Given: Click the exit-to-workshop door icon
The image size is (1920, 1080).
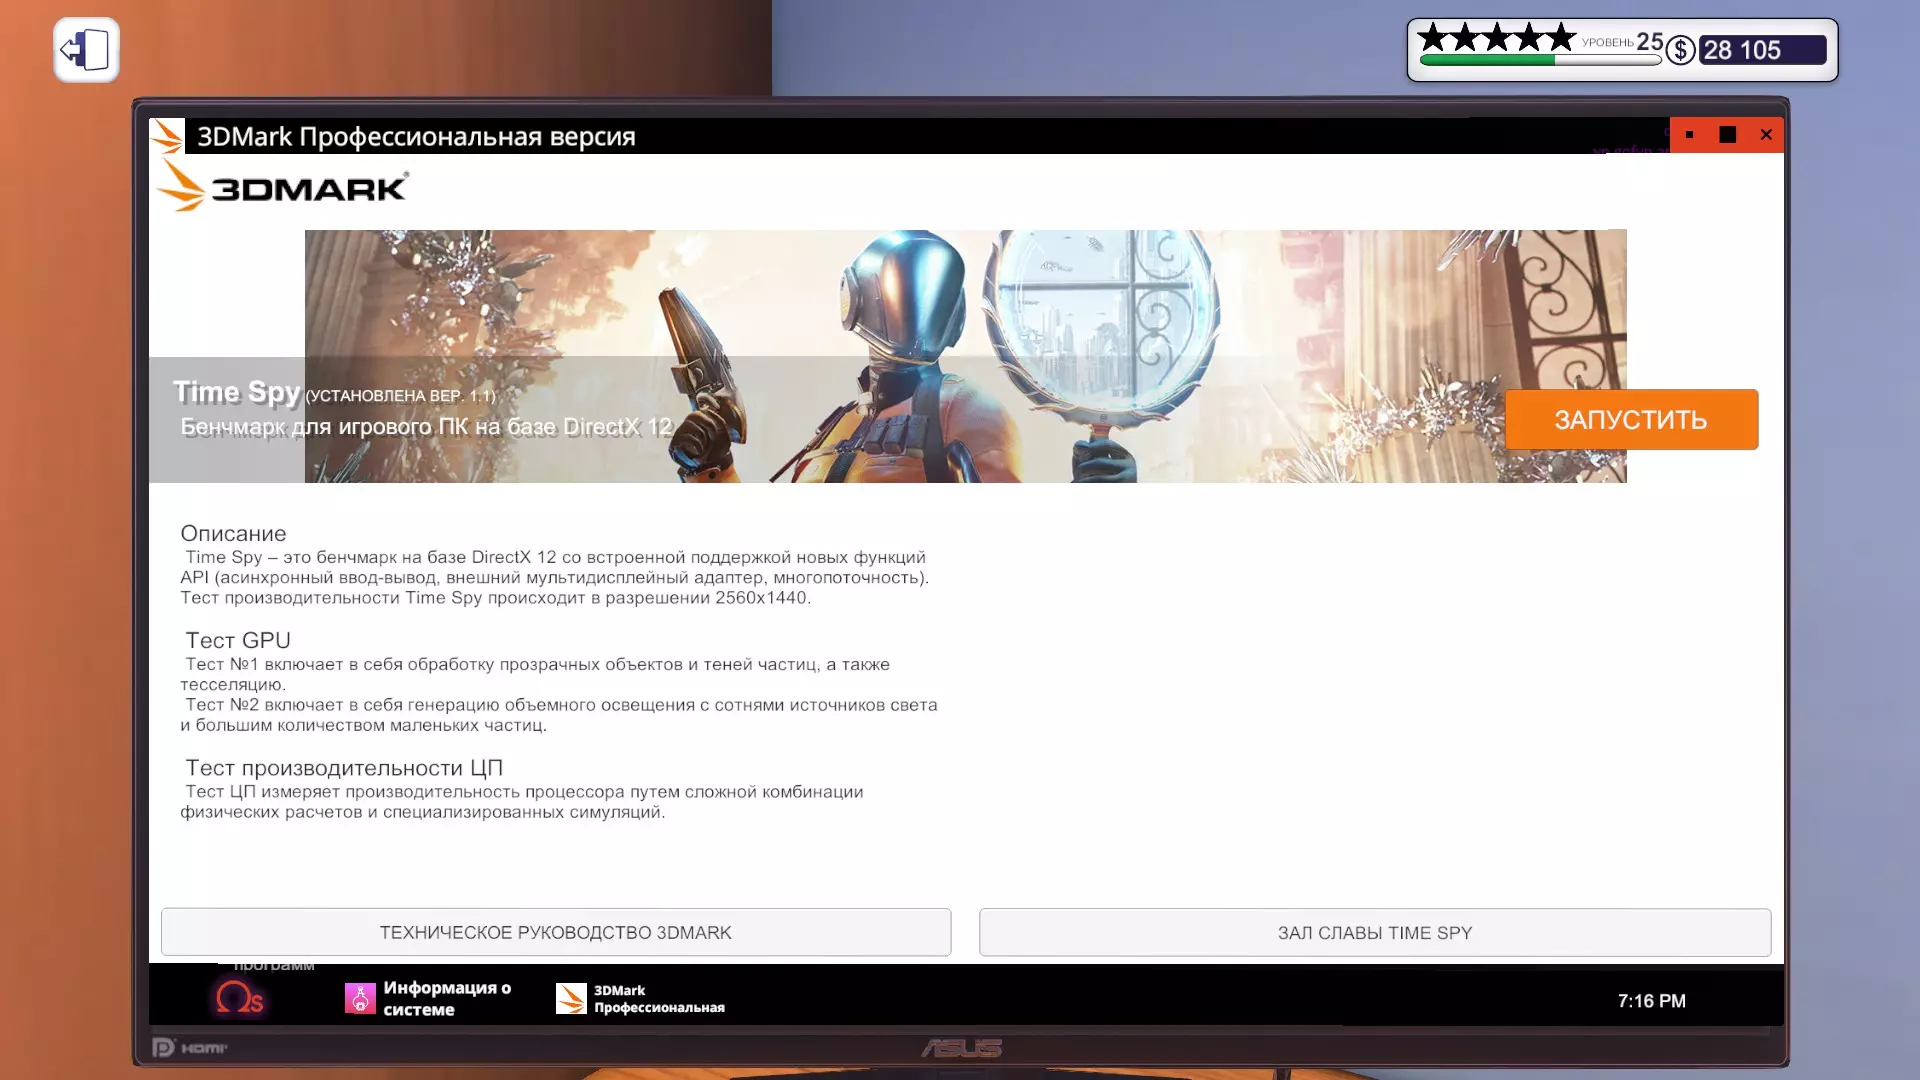Looking at the screenshot, I should [x=86, y=50].
